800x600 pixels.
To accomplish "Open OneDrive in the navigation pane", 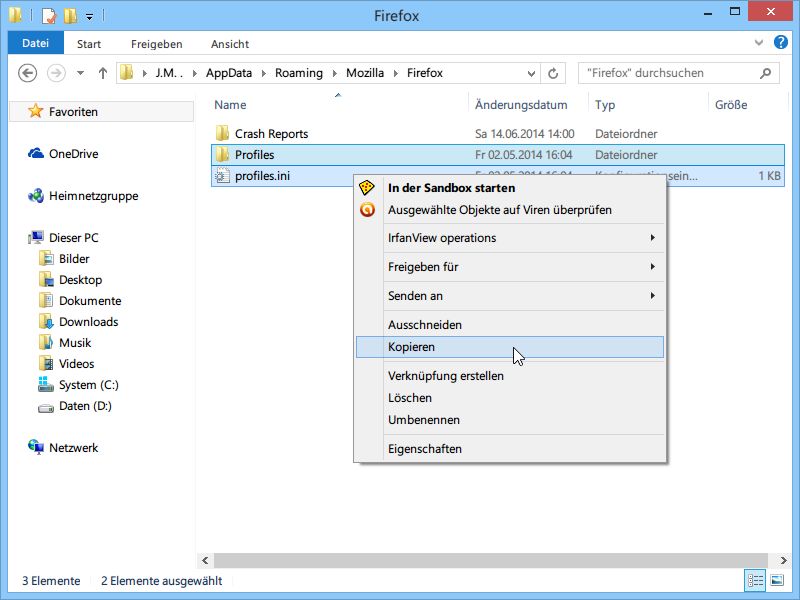I will (x=73, y=154).
